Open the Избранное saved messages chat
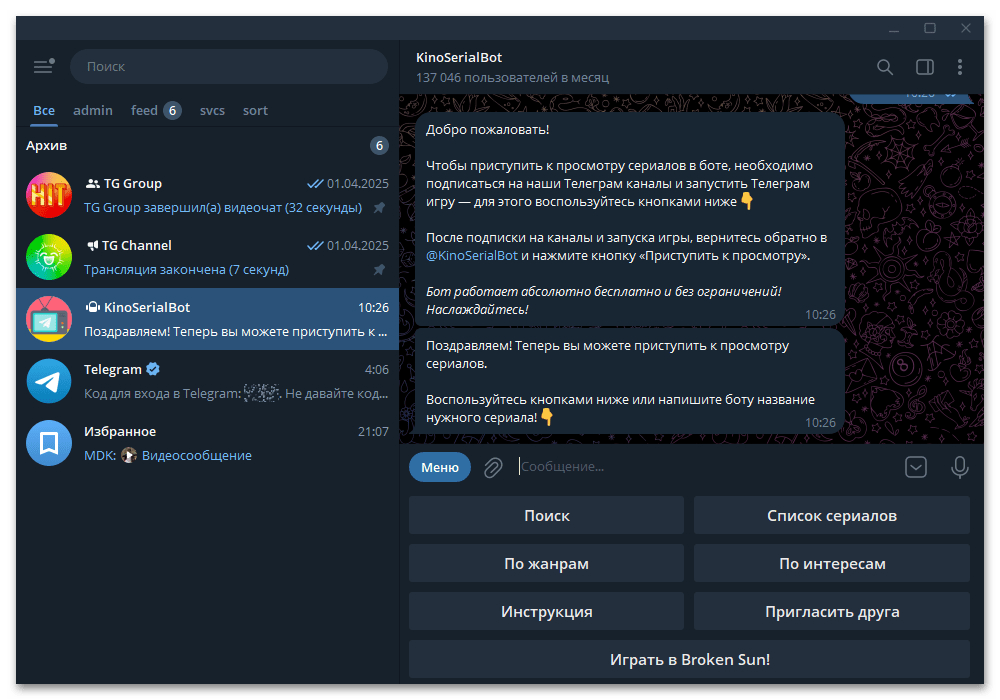Viewport: 1000px width, 700px height. pyautogui.click(x=207, y=443)
